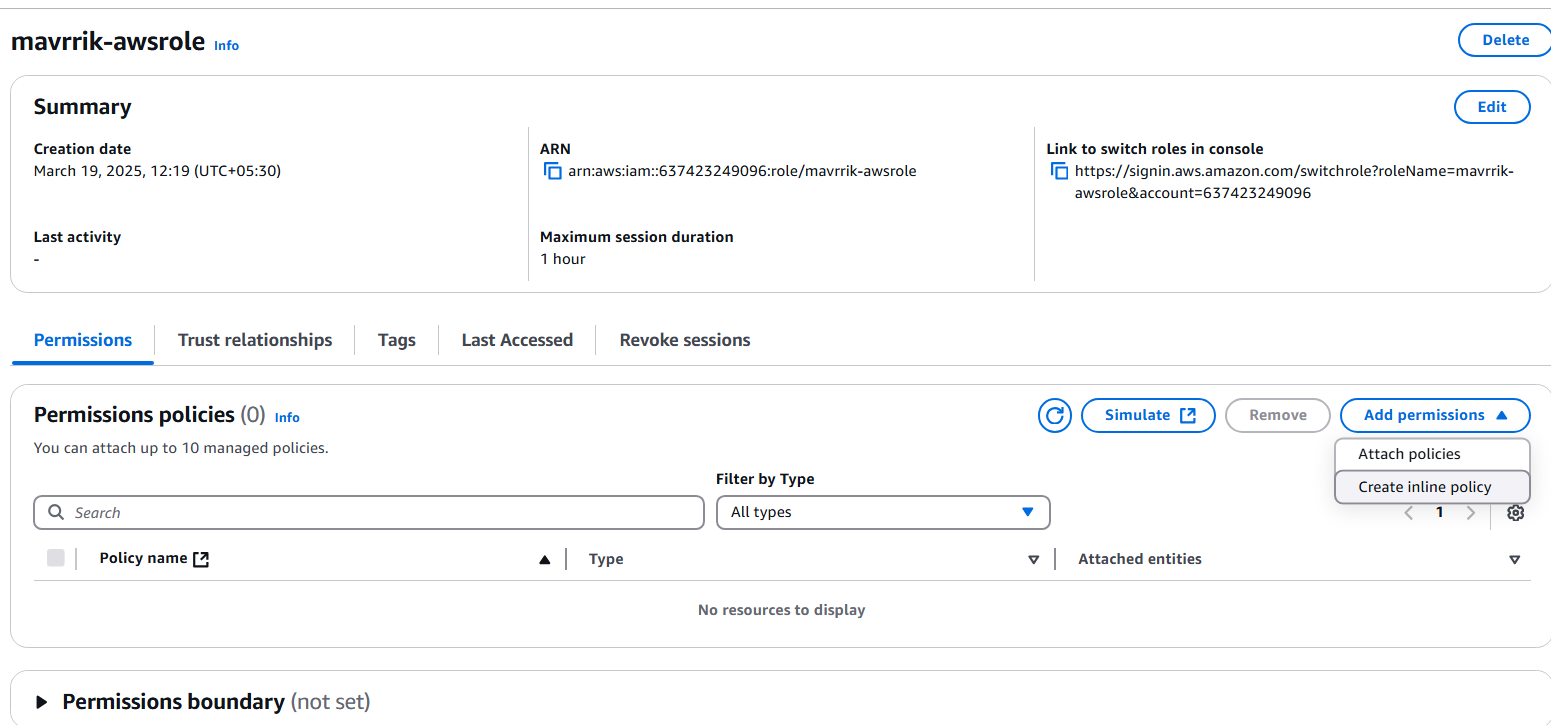The image size is (1551, 725).
Task: Open table preferences gear icon
Action: (1515, 513)
